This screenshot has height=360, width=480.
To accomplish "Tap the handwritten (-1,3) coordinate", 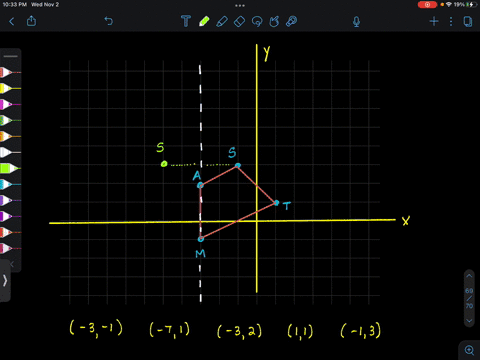I will click(x=361, y=331).
